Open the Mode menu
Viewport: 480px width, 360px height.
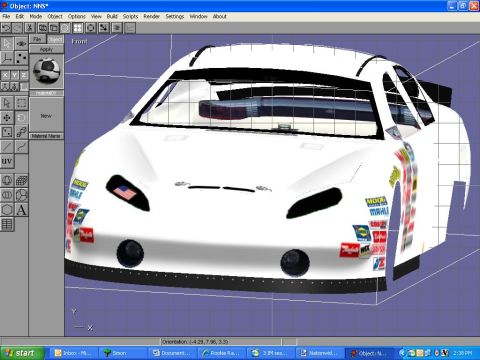click(36, 16)
